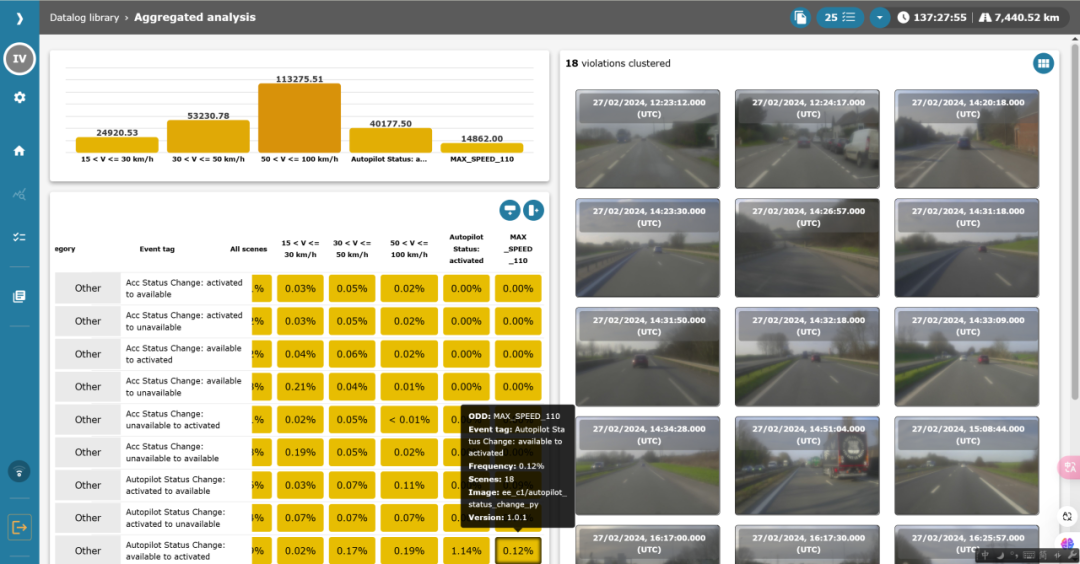
Task: Click the pink translate icon at right edge
Action: coord(1069,468)
